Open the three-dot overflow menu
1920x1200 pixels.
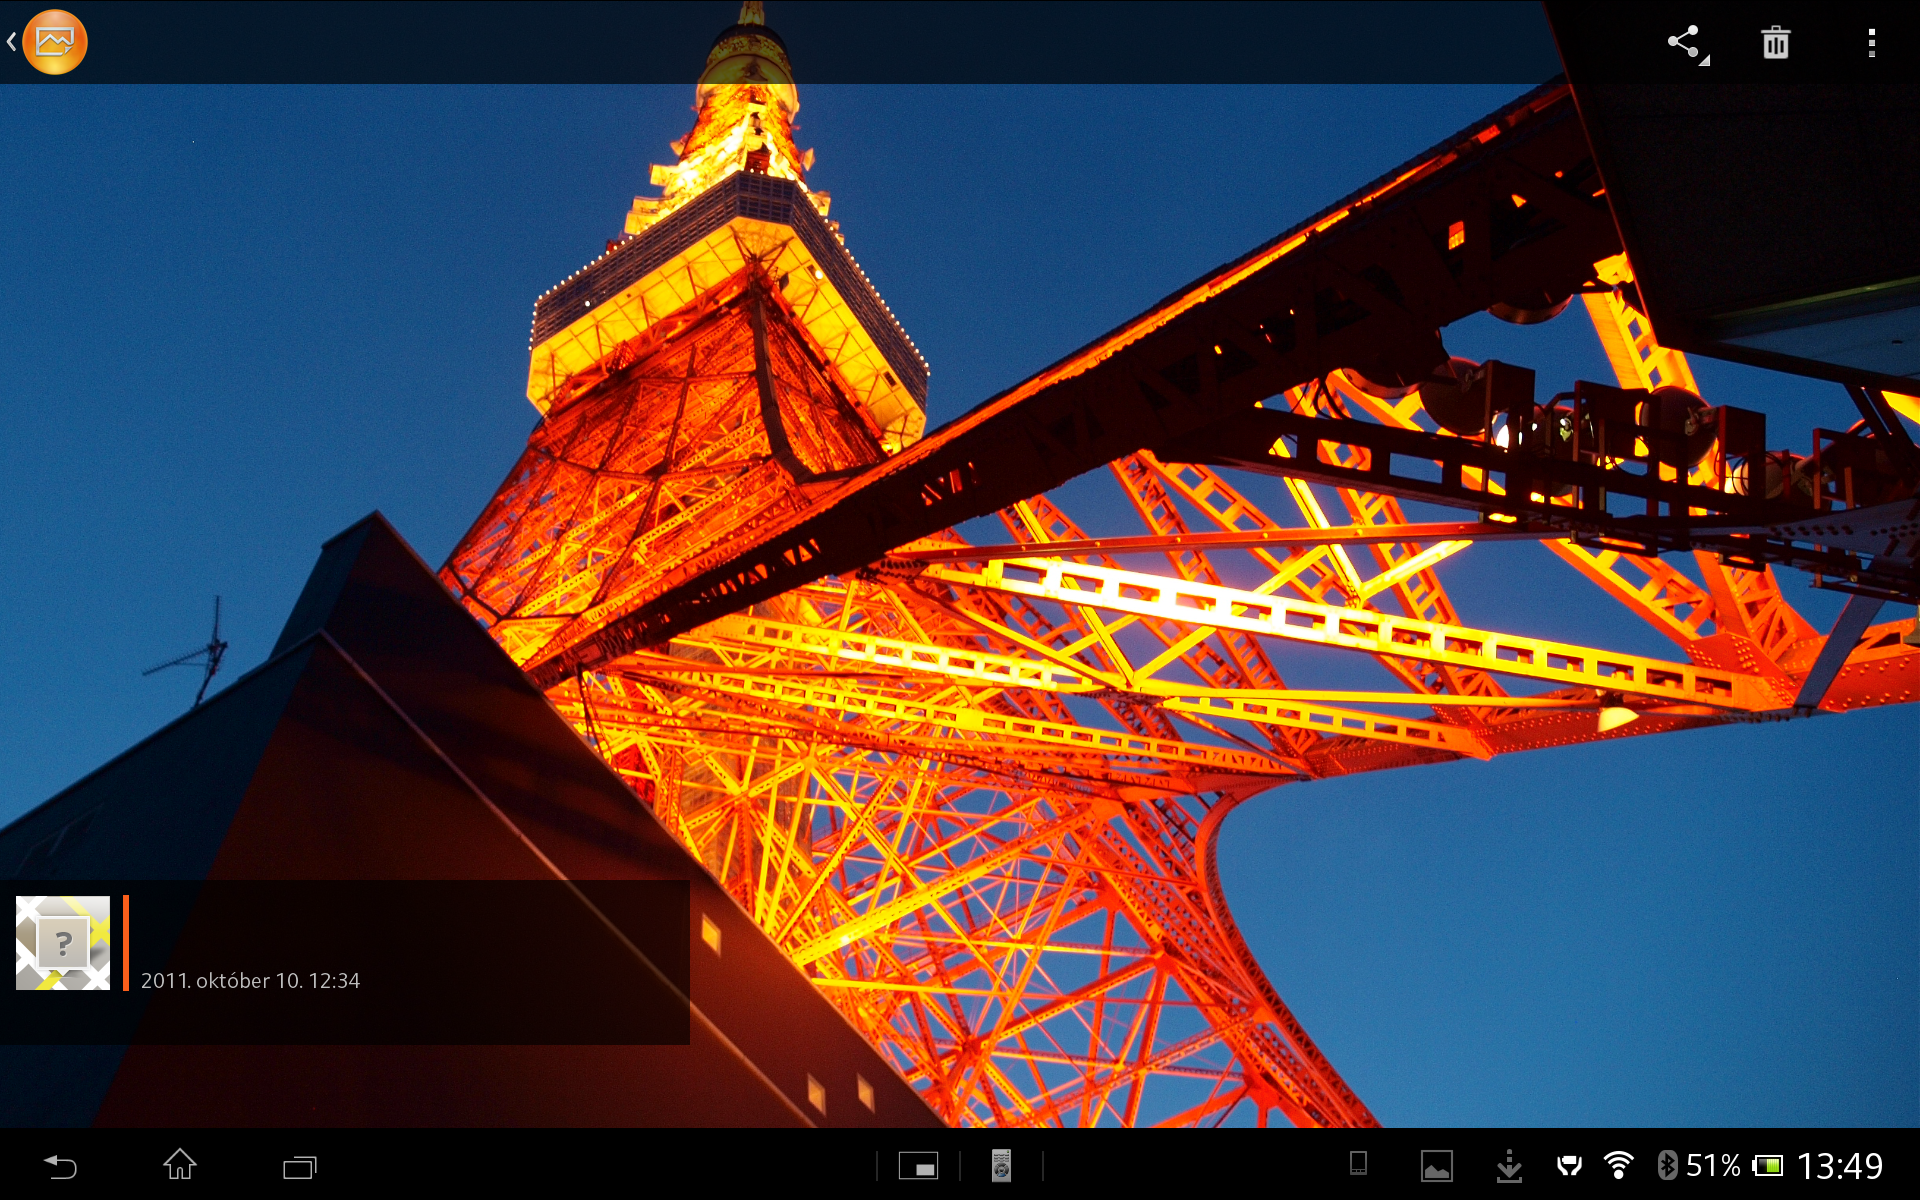(1871, 43)
